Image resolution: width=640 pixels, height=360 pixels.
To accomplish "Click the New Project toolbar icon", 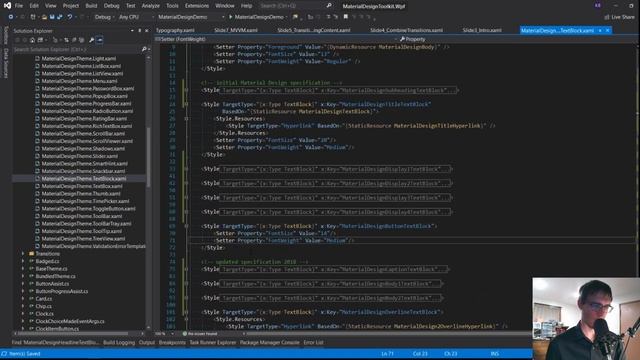I will pyautogui.click(x=33, y=17).
